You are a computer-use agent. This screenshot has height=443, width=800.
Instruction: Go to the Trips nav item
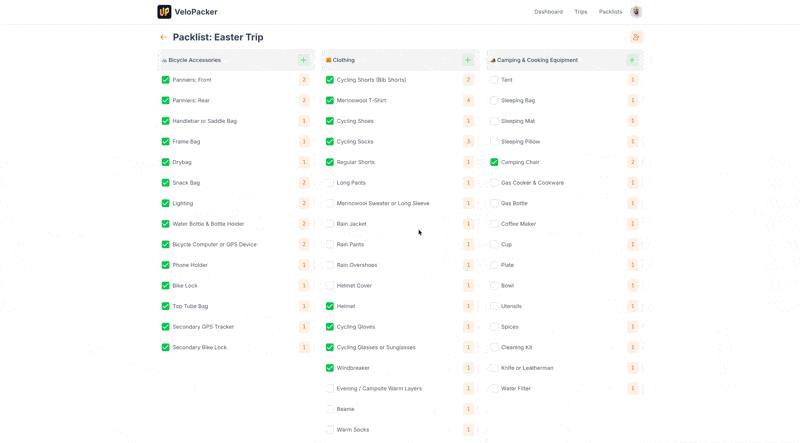(x=581, y=12)
